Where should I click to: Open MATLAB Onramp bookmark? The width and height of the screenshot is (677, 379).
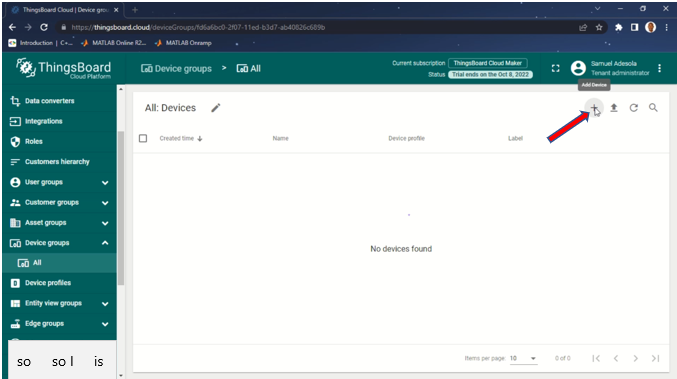pos(183,43)
